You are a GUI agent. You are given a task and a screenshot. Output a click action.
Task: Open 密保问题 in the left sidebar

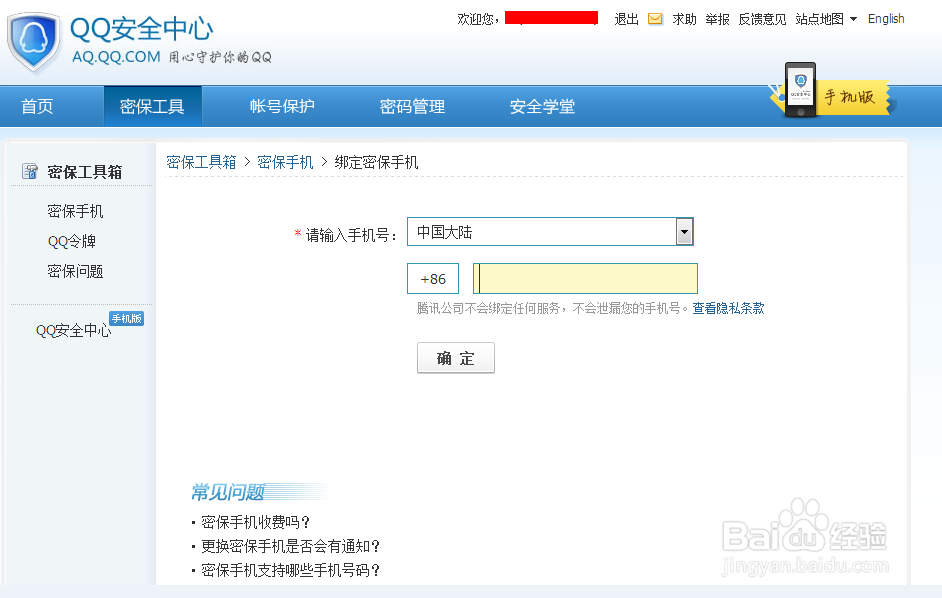tap(75, 272)
